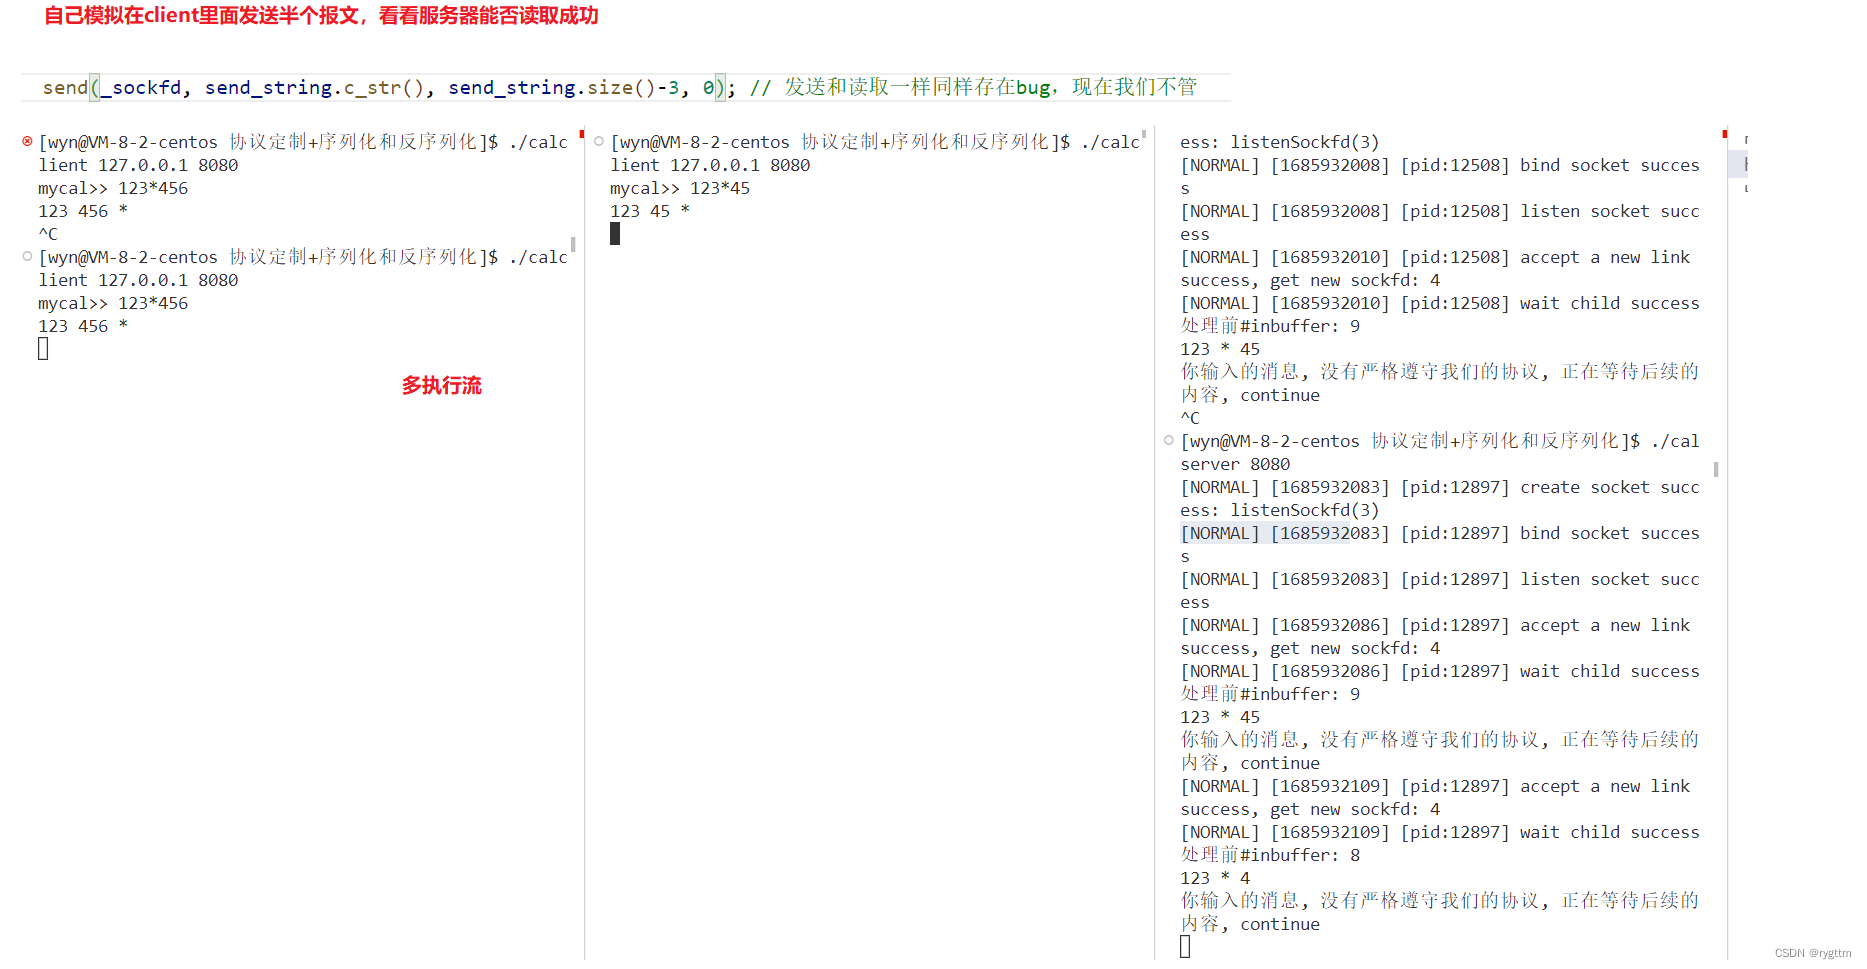Click '[1685932083] [pid:12897] create socket' log line

coord(1440,487)
